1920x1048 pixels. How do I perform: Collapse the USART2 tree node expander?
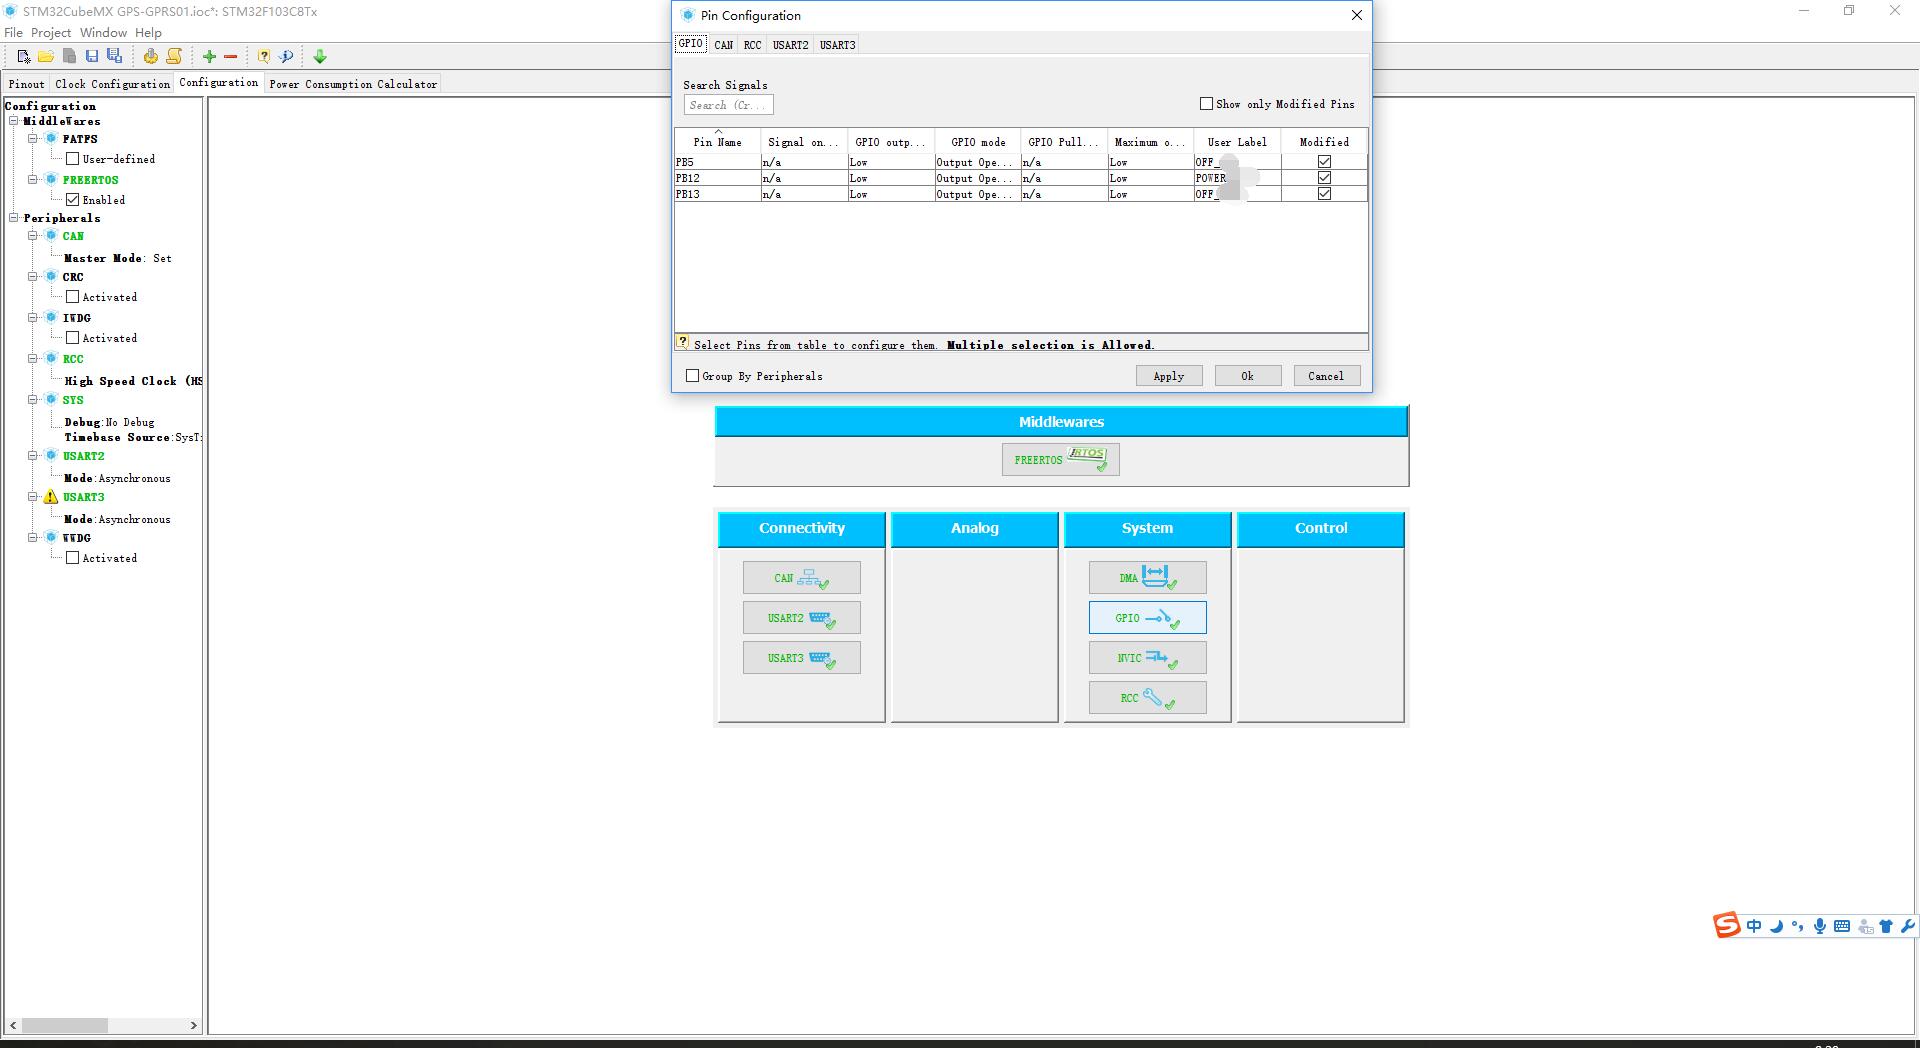click(x=32, y=455)
